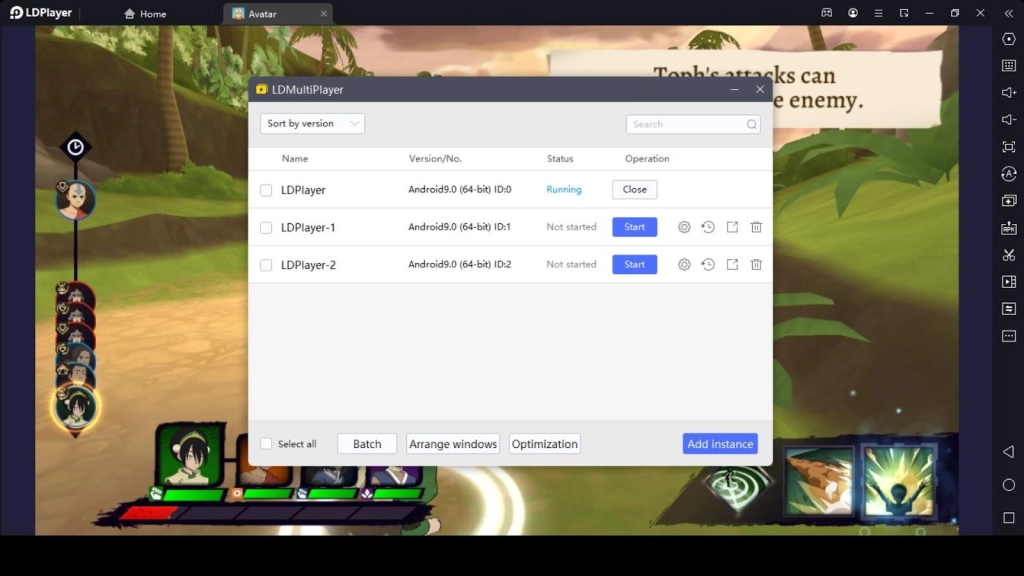
Task: Start the LDPlayer-1 instance
Action: click(x=634, y=227)
